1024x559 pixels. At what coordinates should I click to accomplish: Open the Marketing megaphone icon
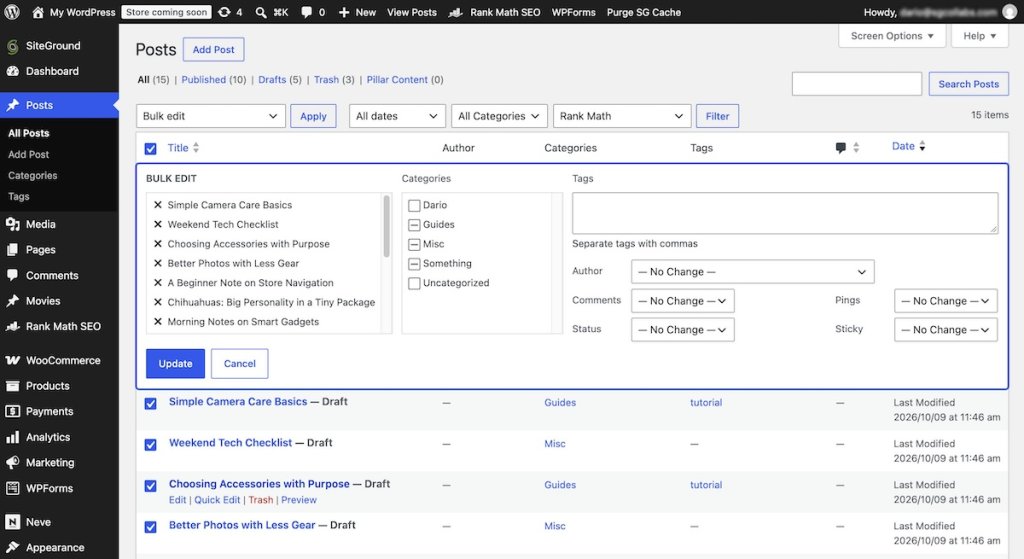[x=12, y=462]
